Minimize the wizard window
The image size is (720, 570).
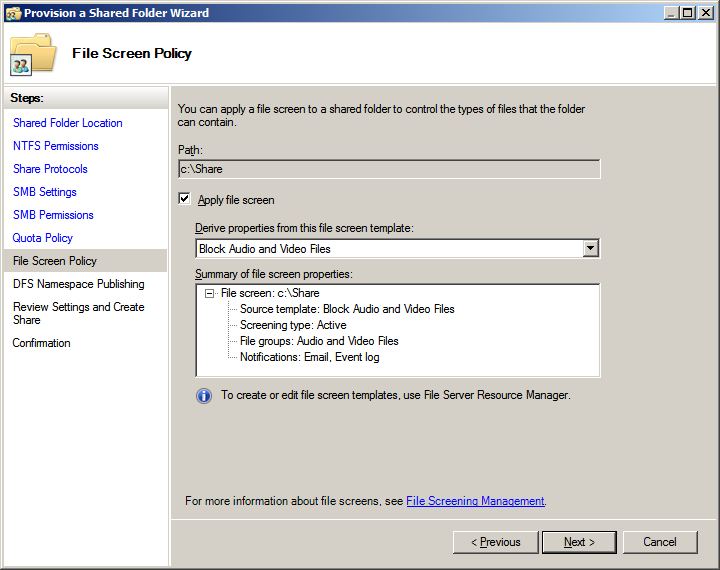(671, 13)
